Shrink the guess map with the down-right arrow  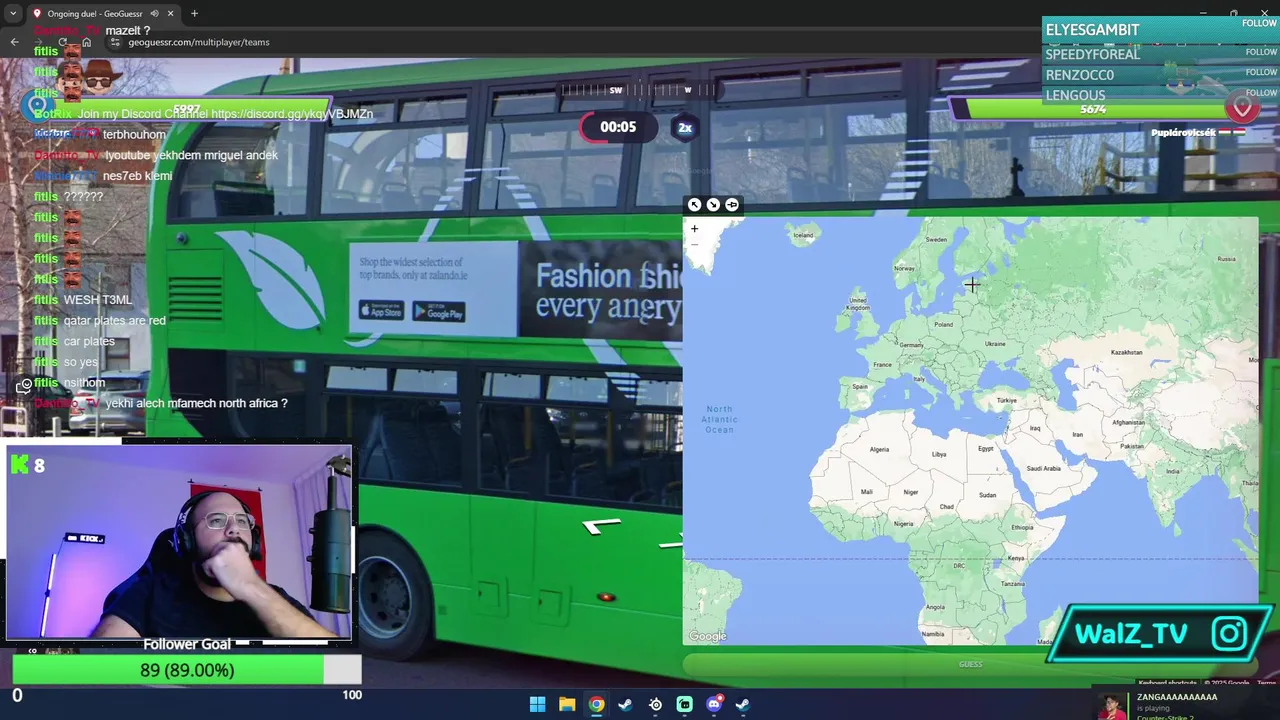[713, 205]
